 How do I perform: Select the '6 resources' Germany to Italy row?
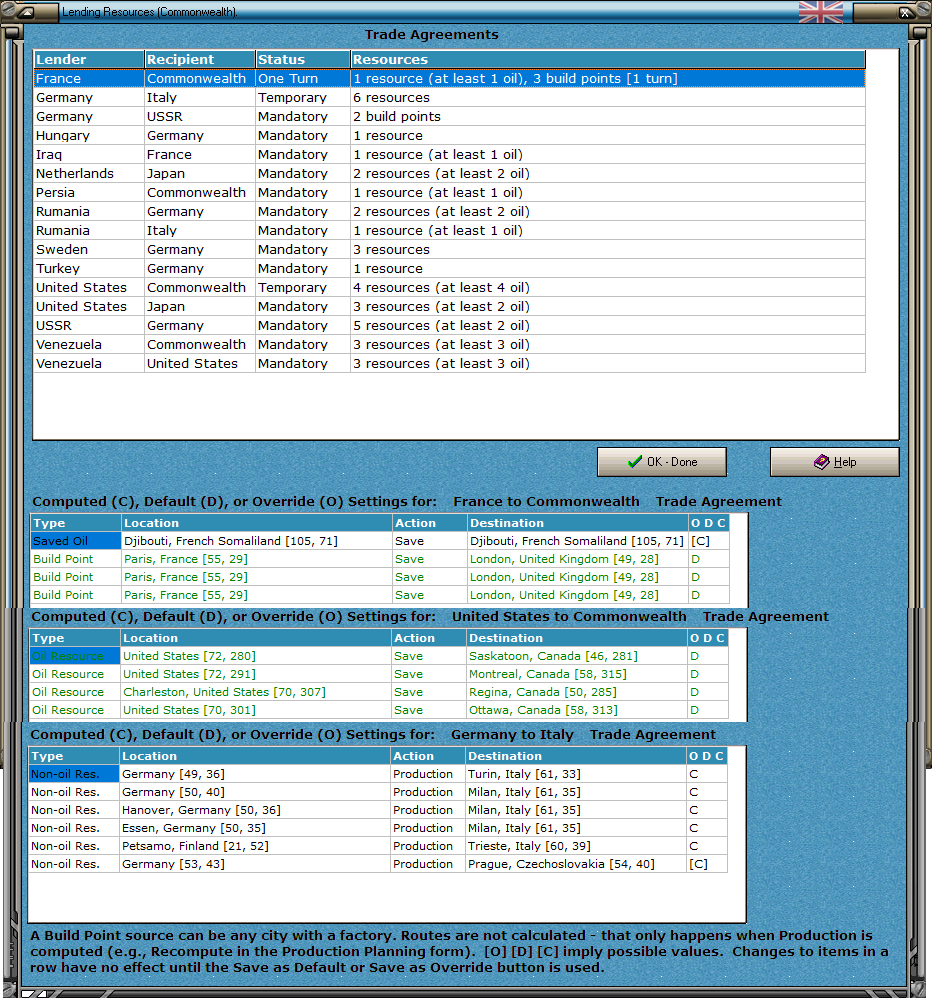tap(449, 97)
